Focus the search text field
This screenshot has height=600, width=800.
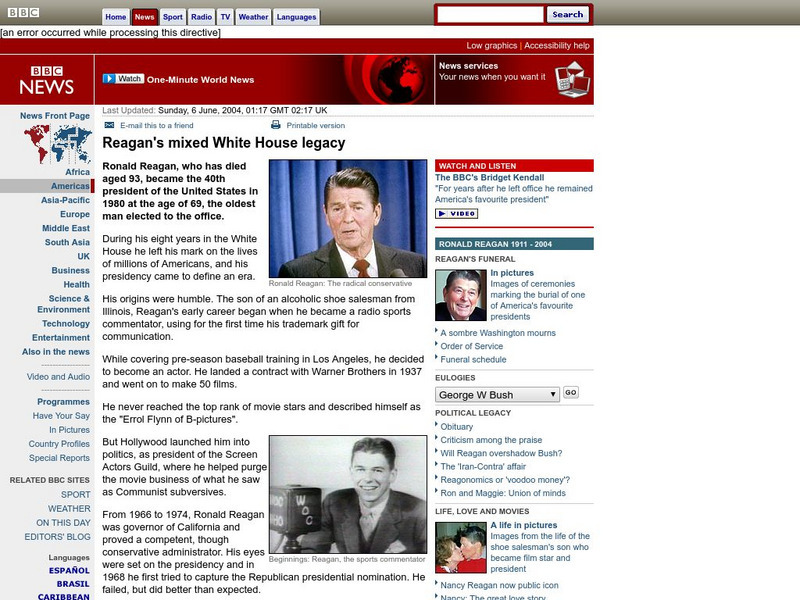(x=490, y=14)
